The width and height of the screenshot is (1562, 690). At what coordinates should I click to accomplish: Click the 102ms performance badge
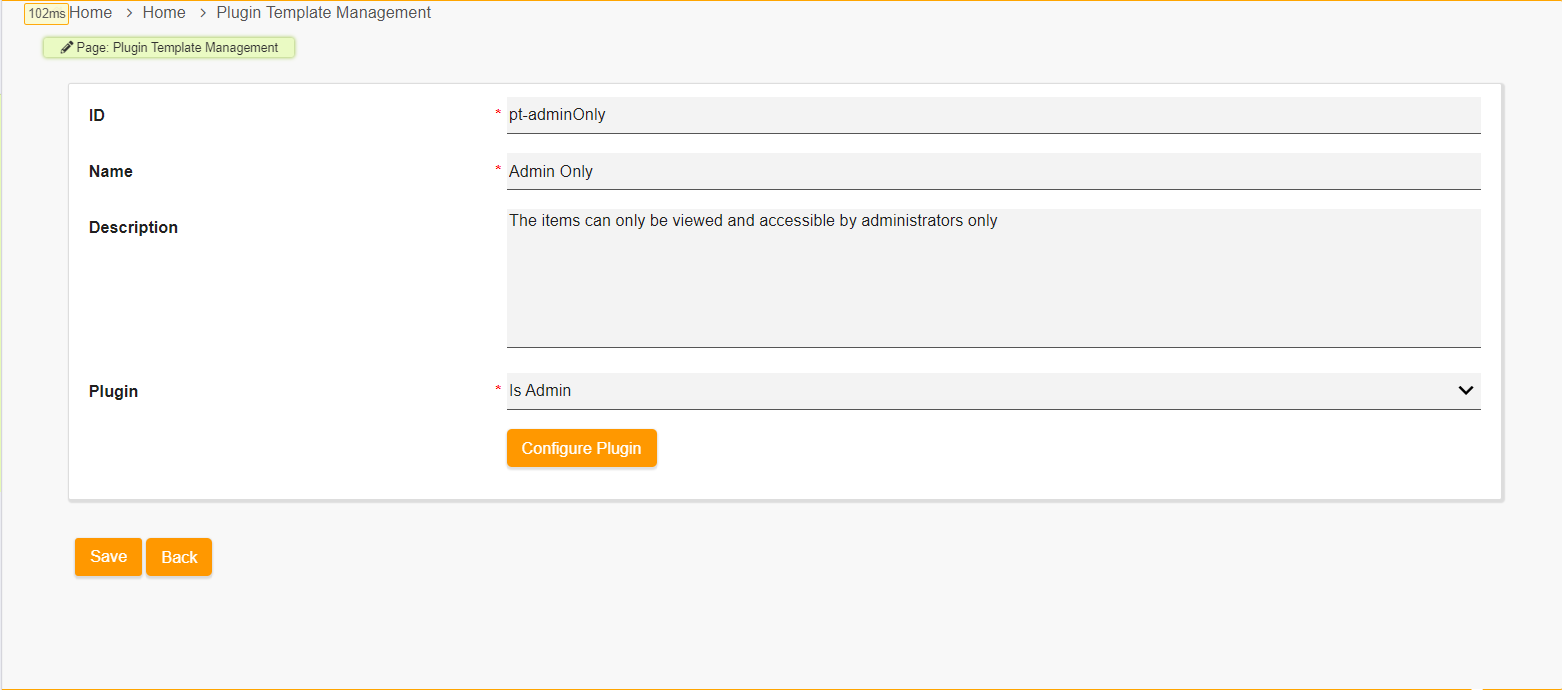point(46,14)
